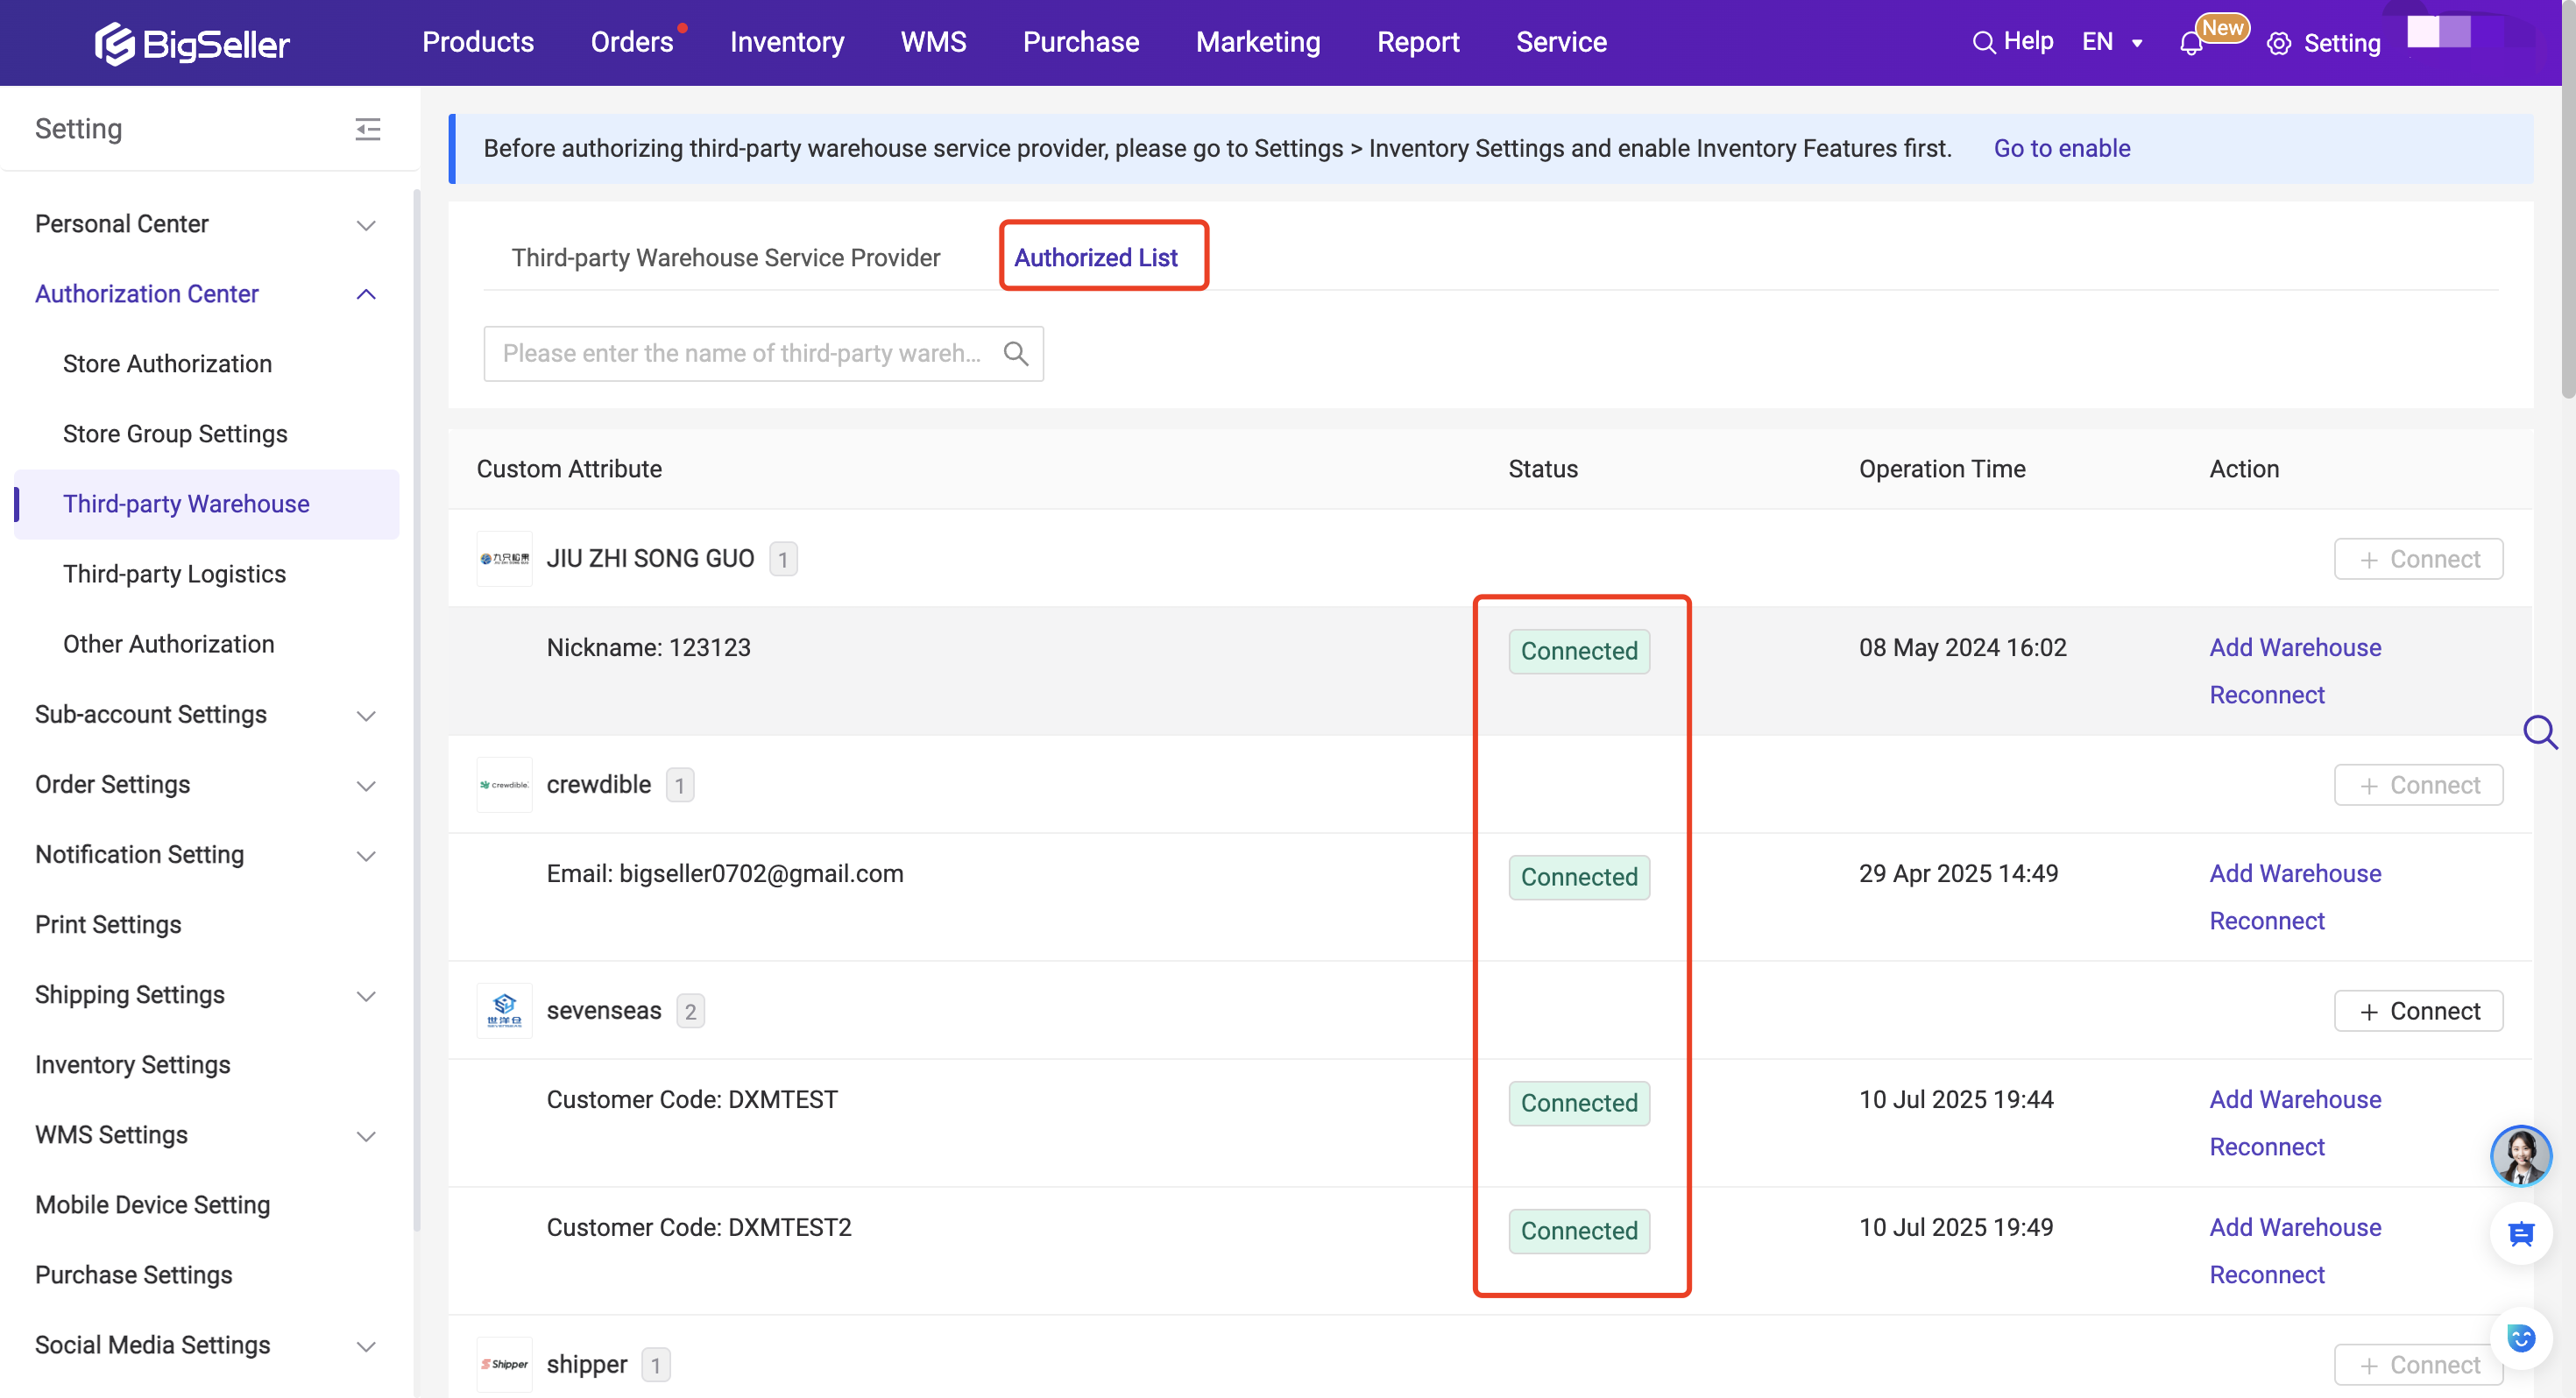2576x1398 pixels.
Task: Add Warehouse for Nickname 123123
Action: pos(2295,647)
